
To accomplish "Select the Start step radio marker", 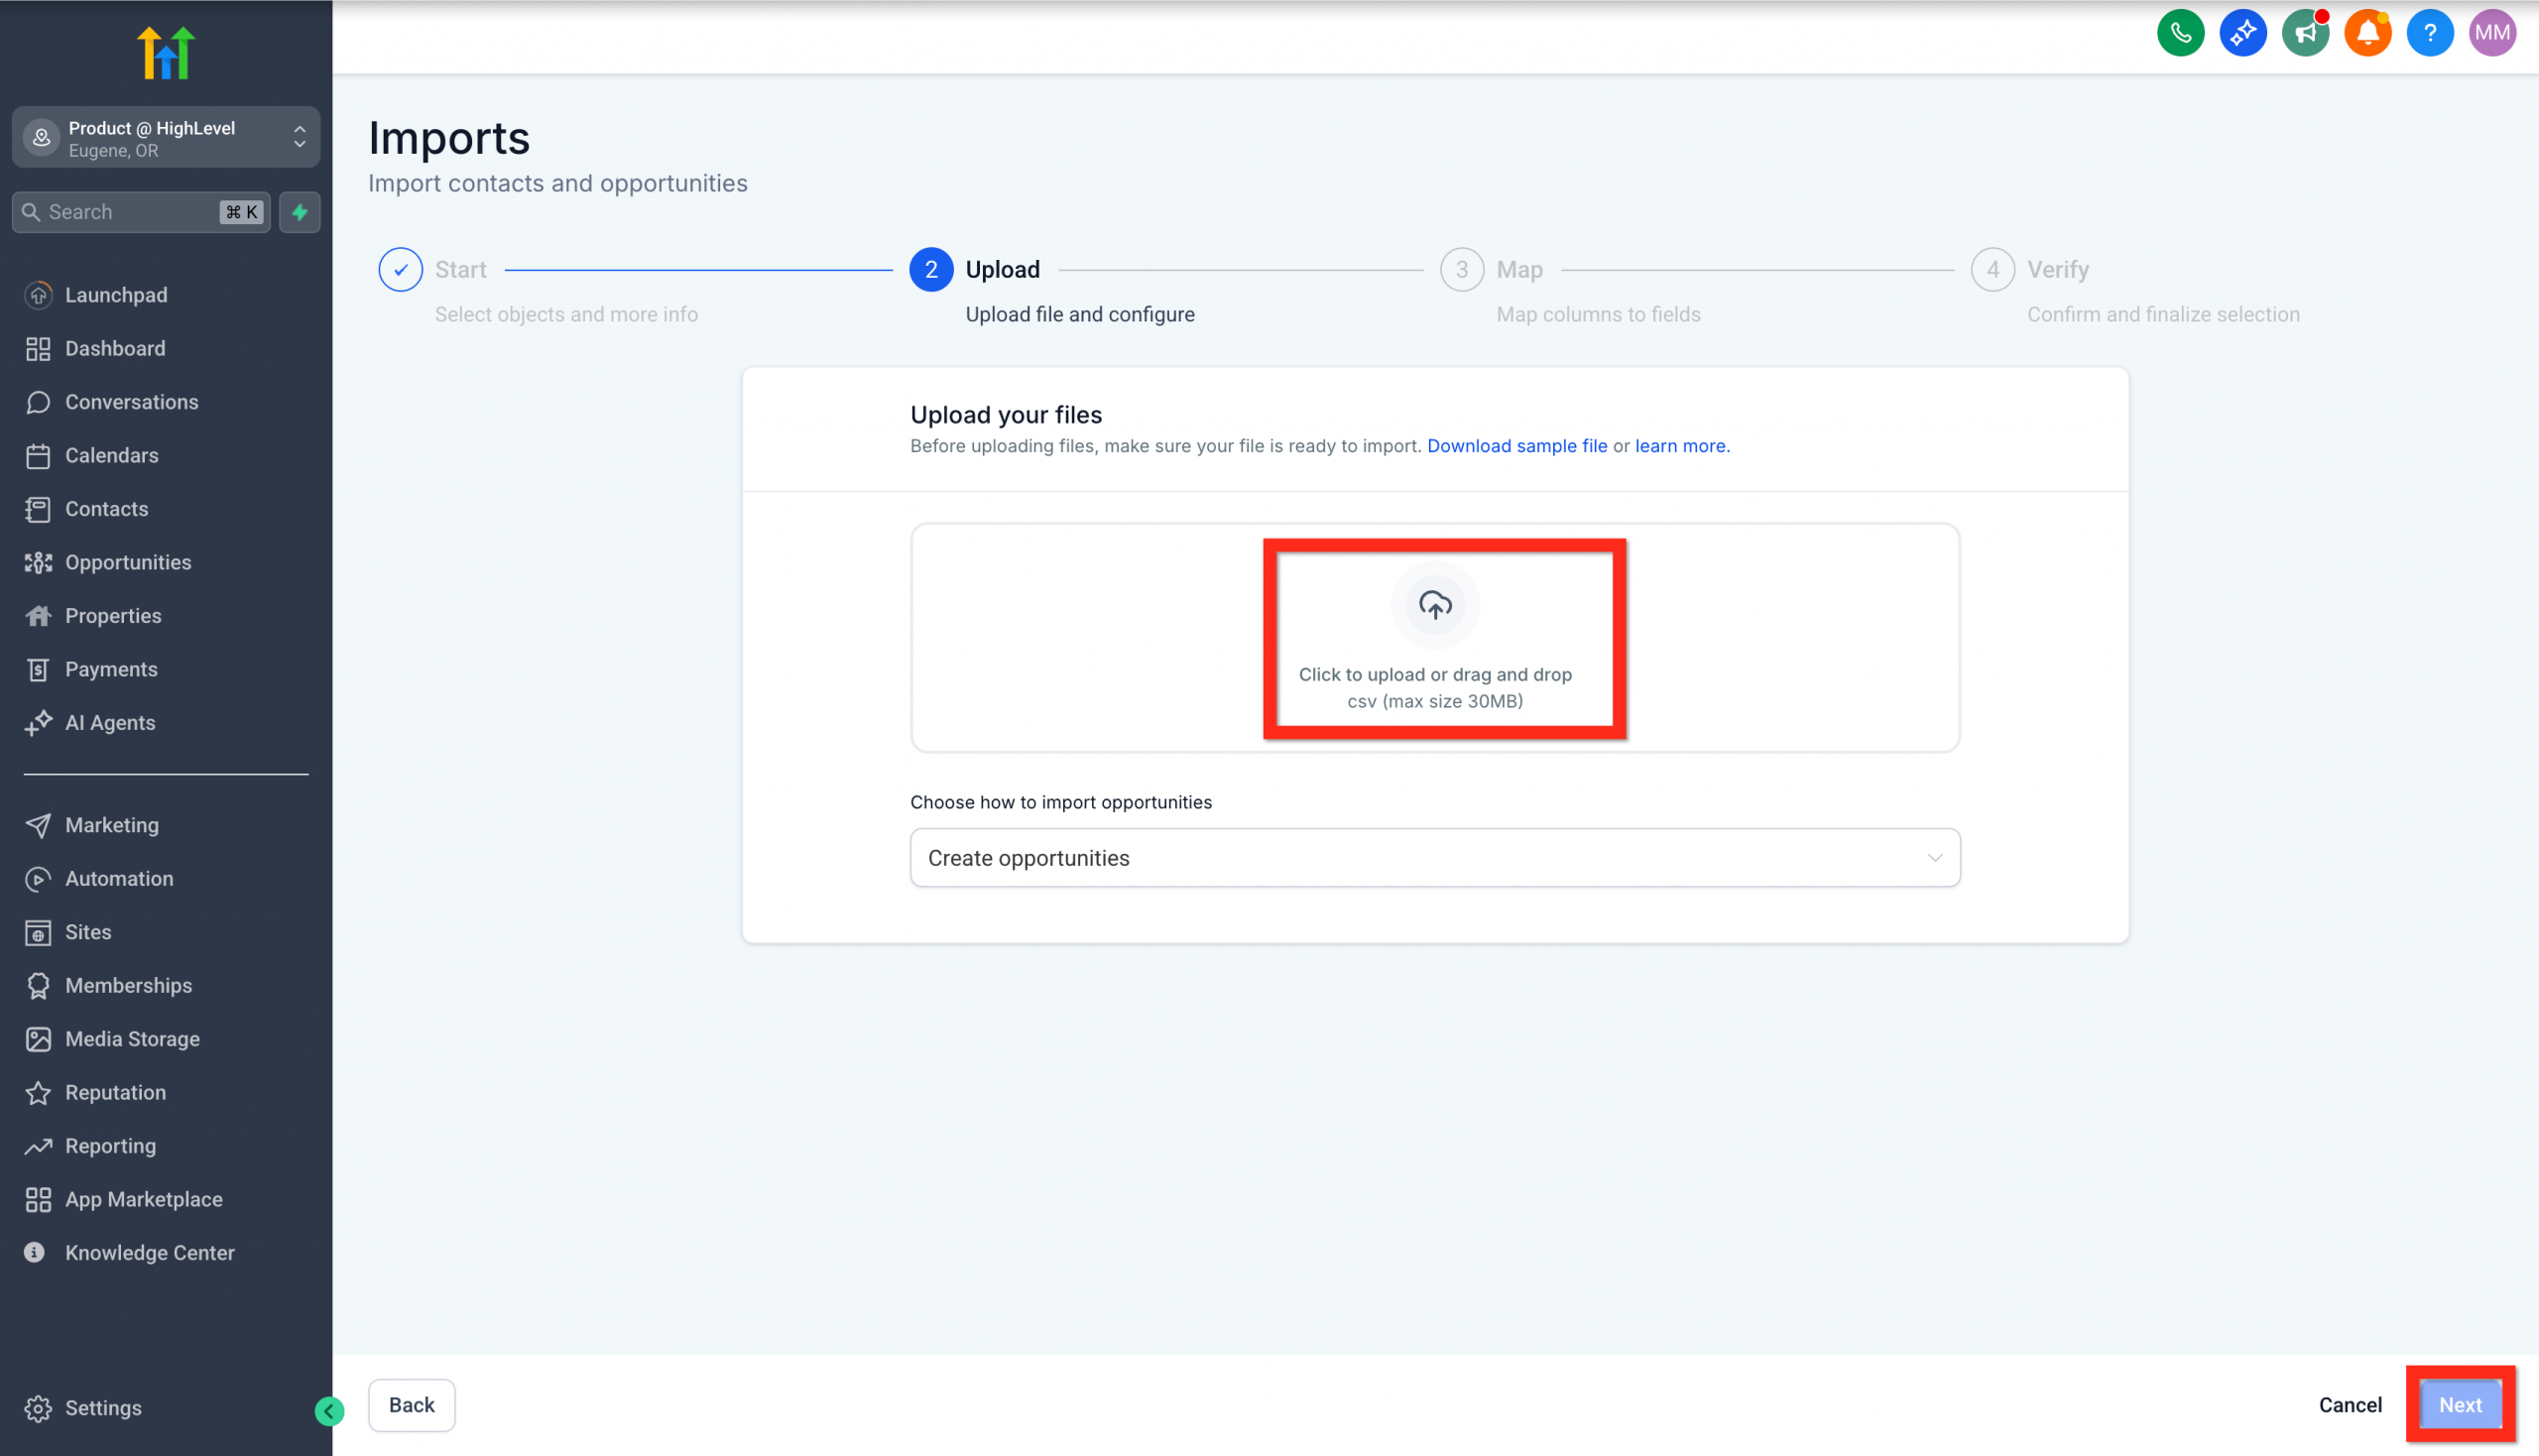I will 400,269.
